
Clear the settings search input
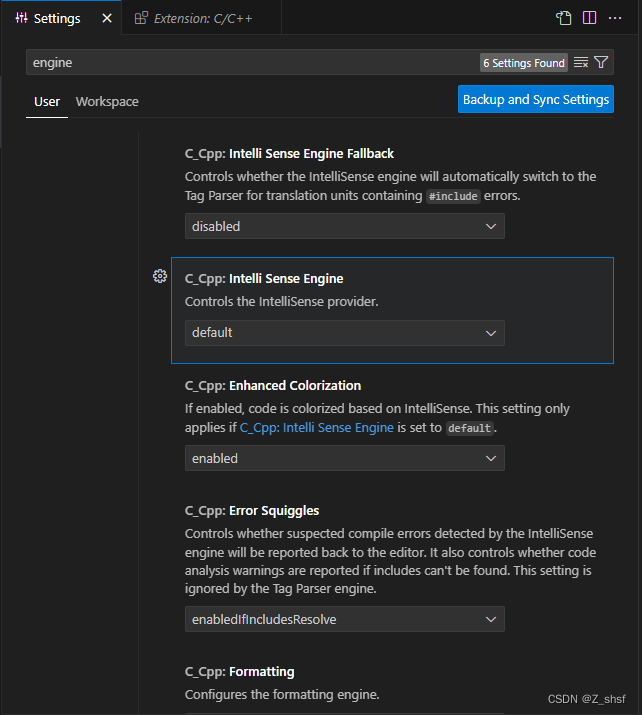tap(580, 62)
